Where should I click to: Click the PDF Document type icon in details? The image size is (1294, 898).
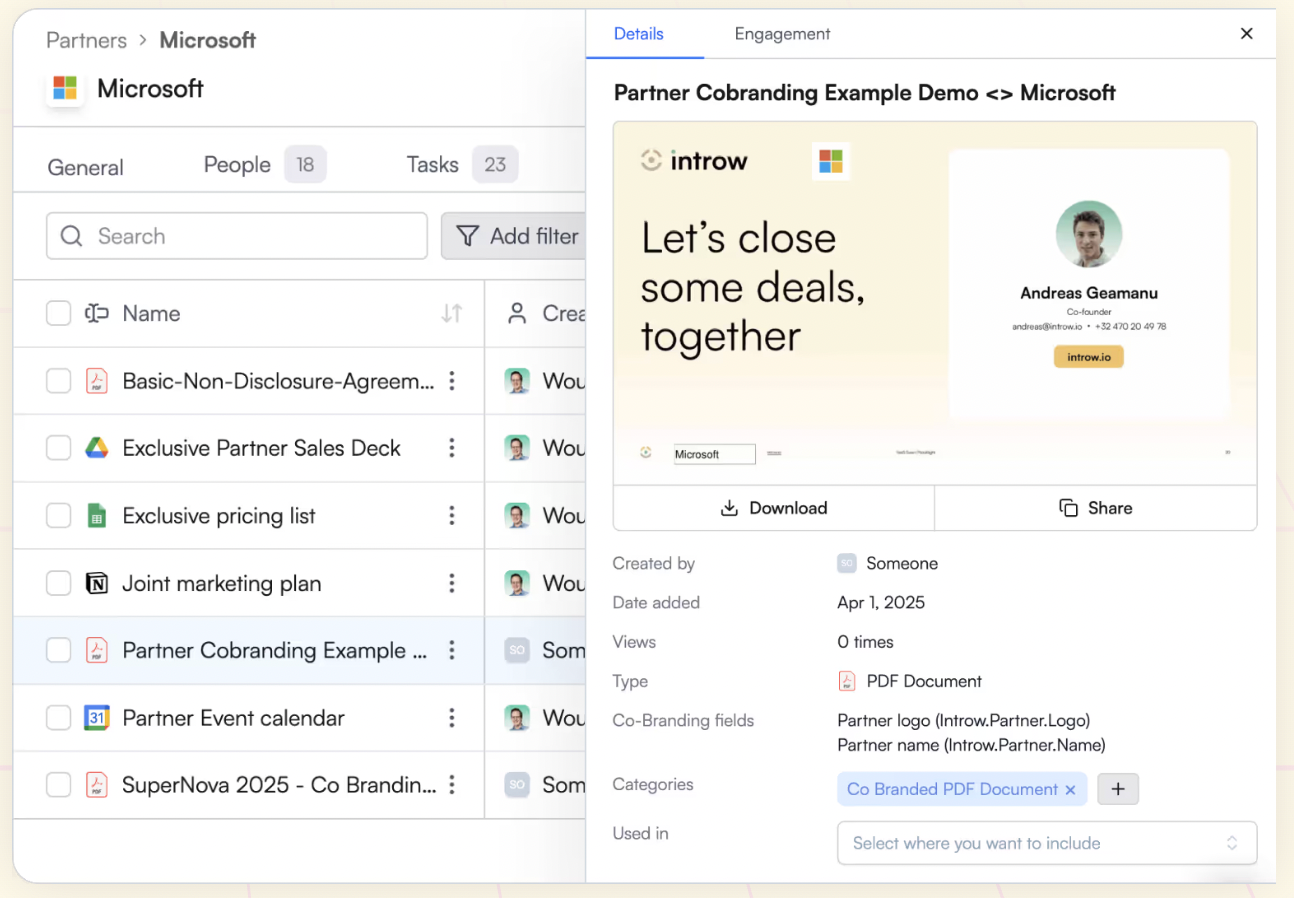847,682
